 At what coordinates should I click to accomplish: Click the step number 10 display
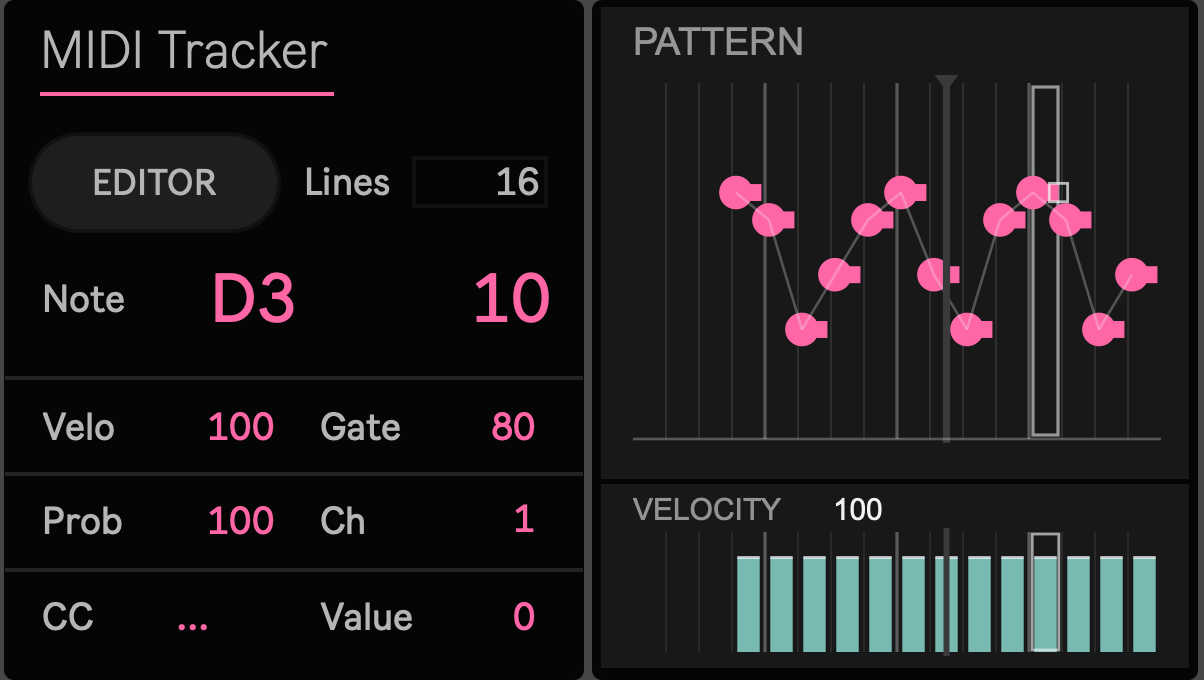click(x=511, y=299)
